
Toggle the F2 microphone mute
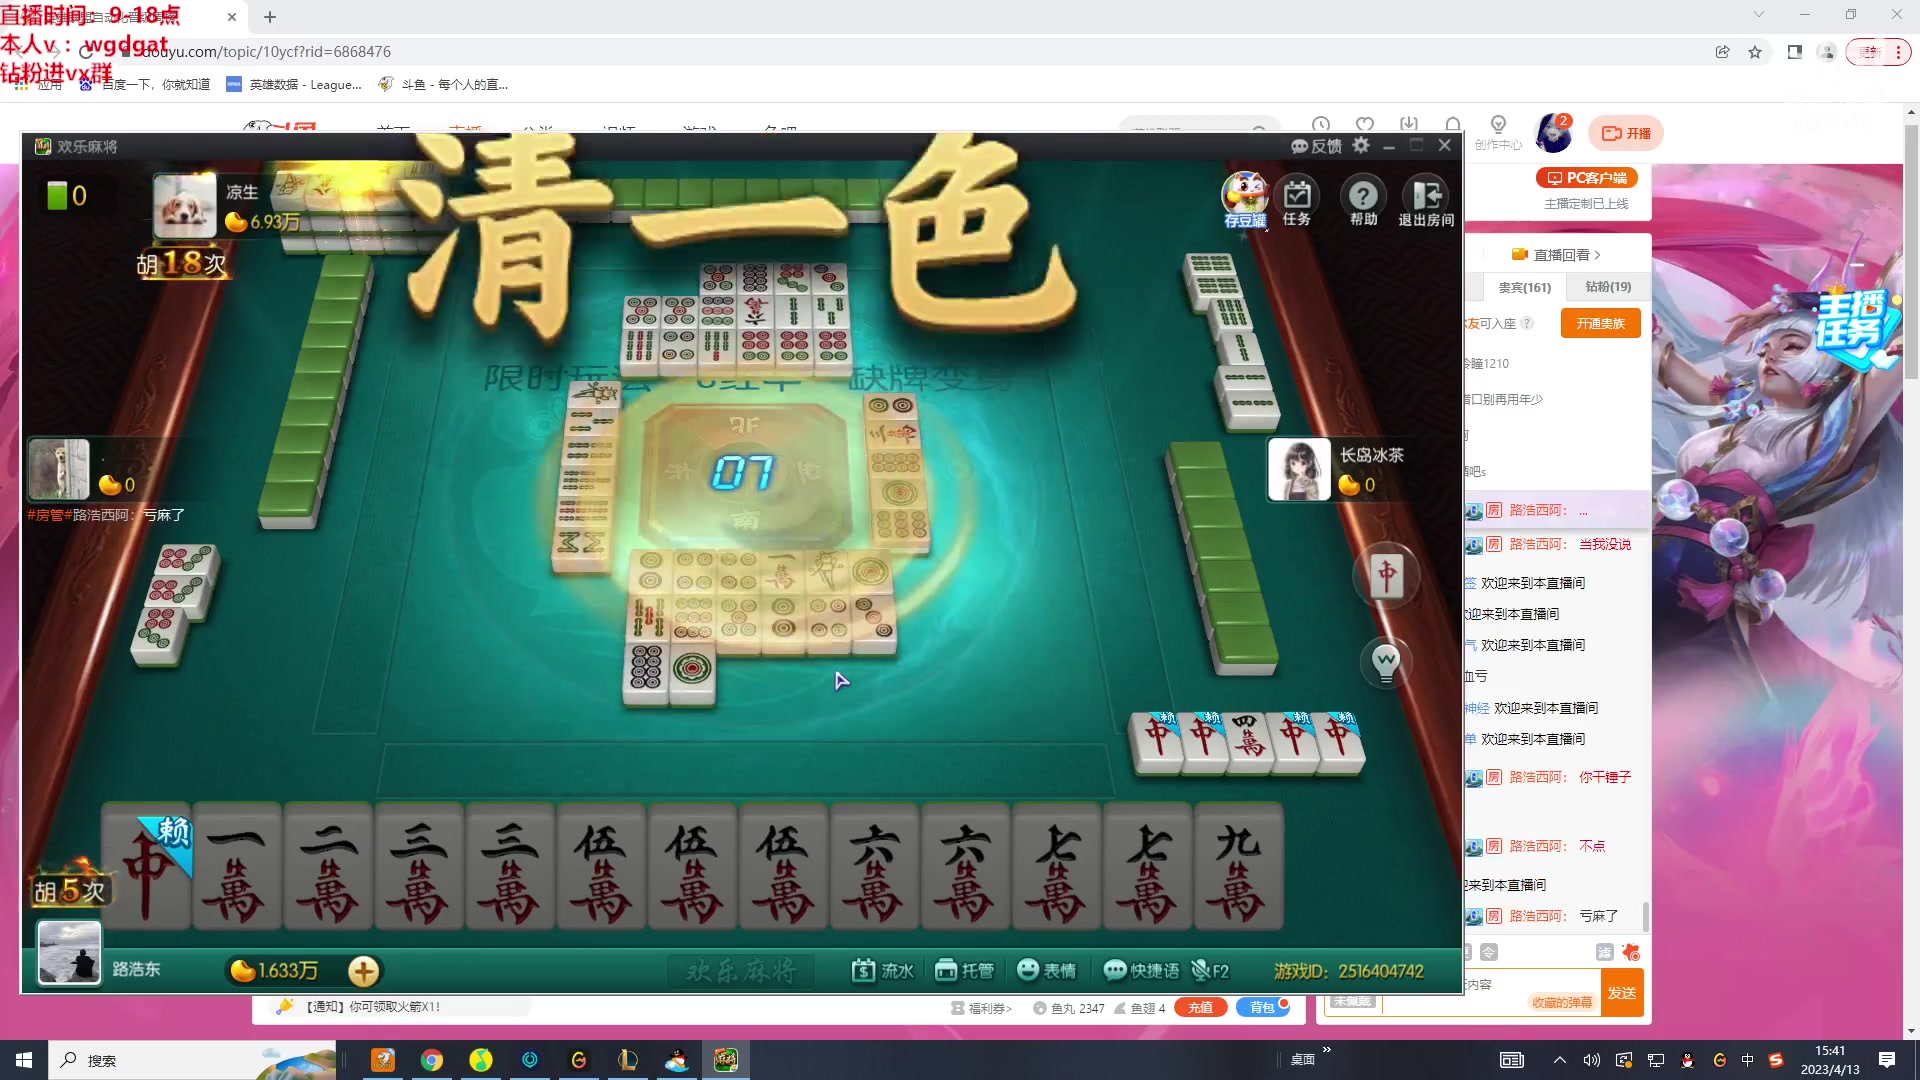(x=1208, y=970)
